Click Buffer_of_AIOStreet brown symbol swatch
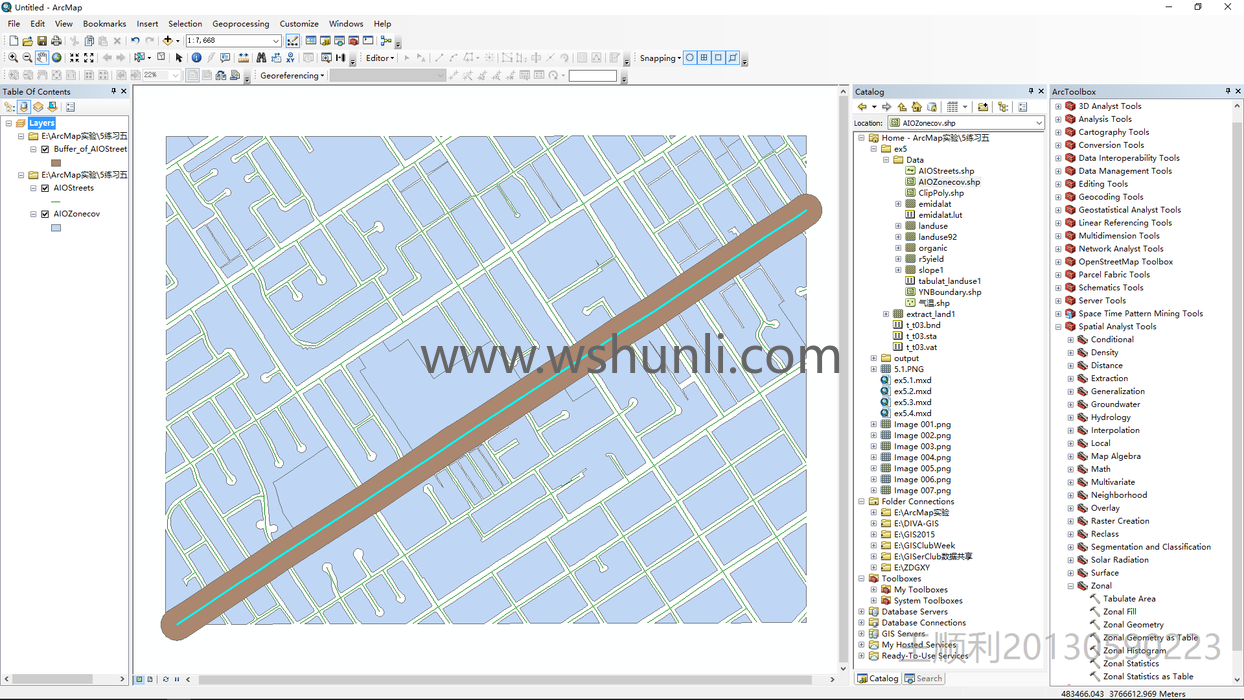The image size is (1244, 700). point(56,163)
